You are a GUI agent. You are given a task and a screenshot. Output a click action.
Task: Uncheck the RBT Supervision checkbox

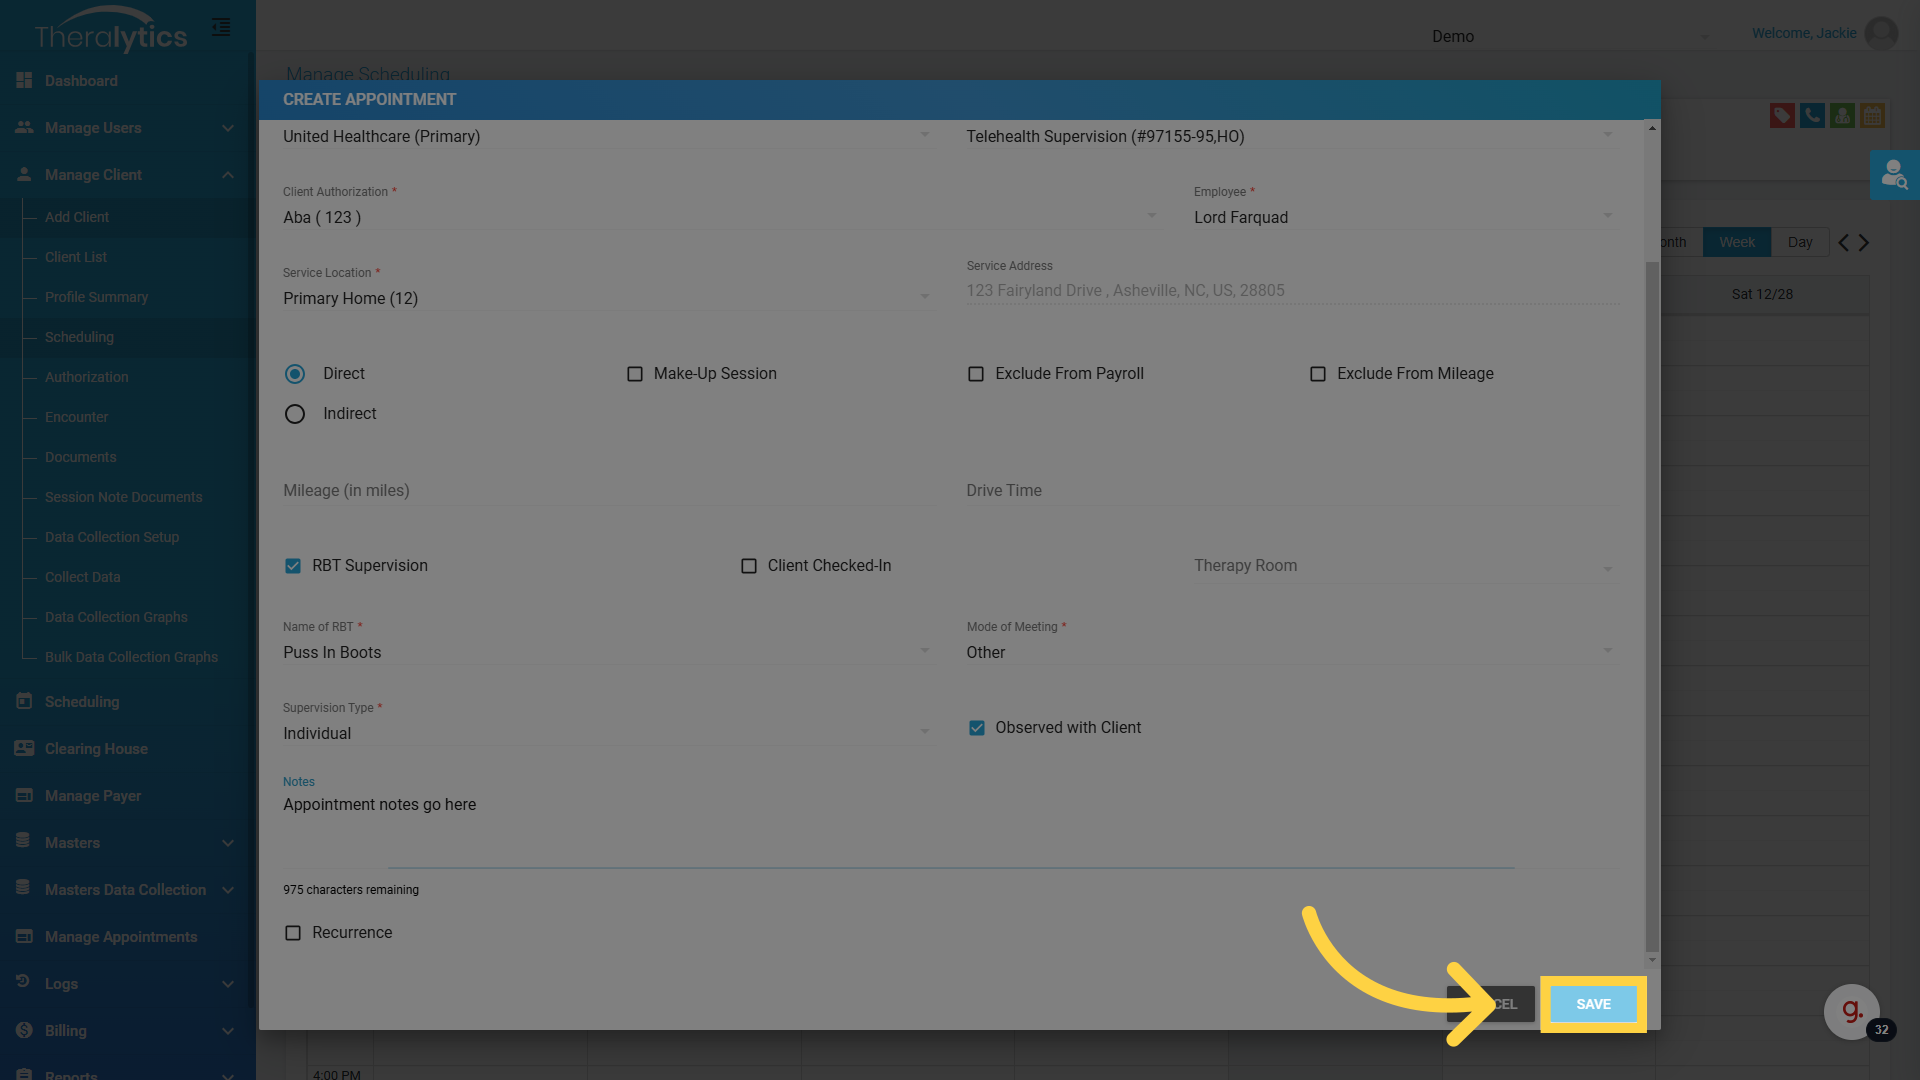(293, 566)
